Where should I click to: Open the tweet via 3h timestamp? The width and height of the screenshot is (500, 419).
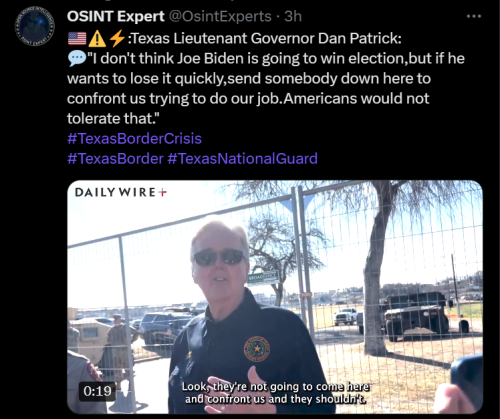(293, 16)
